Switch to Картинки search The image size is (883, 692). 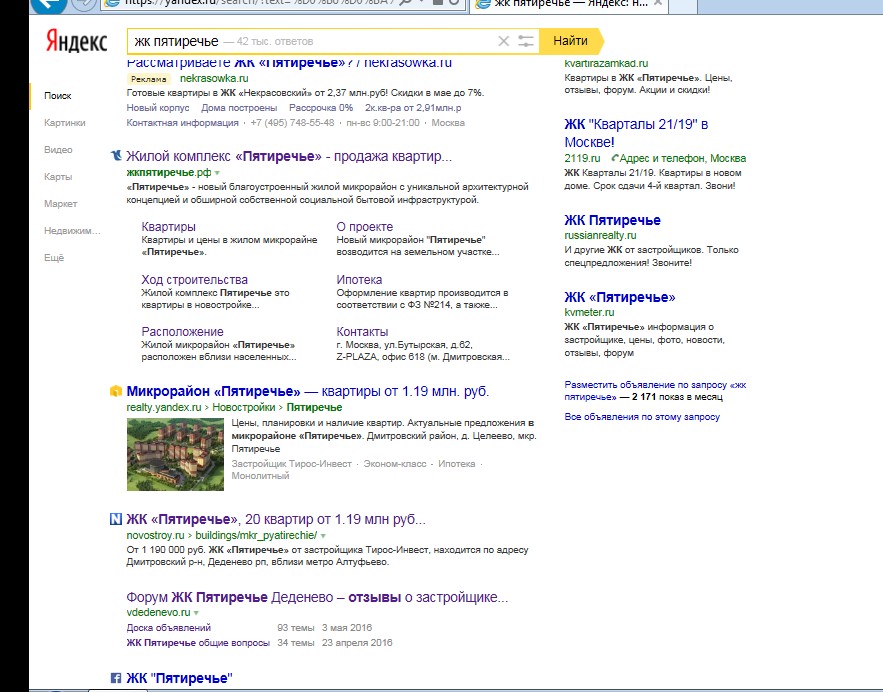[x=65, y=123]
